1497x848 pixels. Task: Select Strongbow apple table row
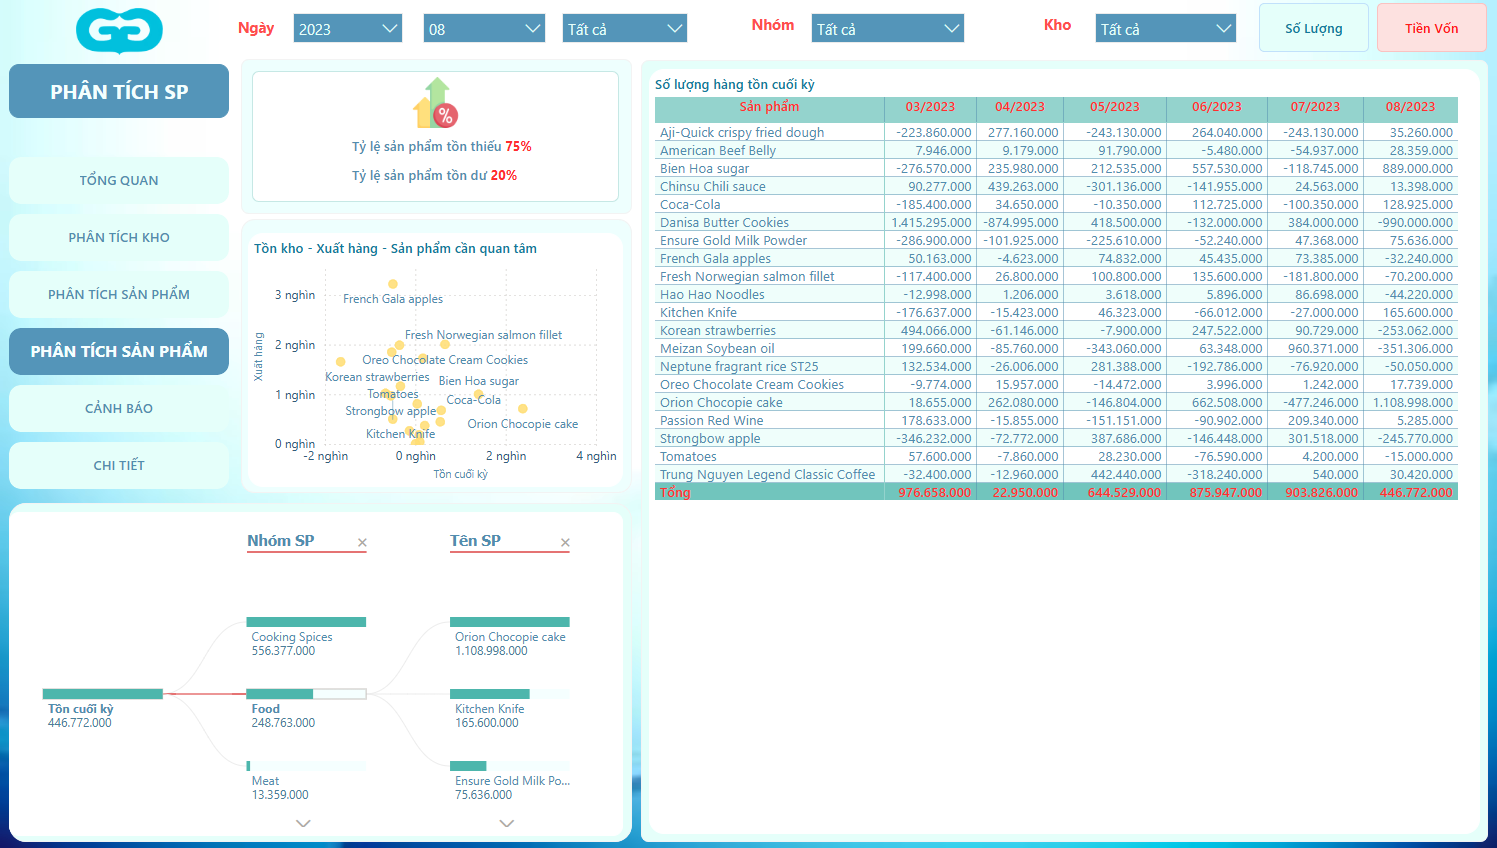coord(1056,438)
